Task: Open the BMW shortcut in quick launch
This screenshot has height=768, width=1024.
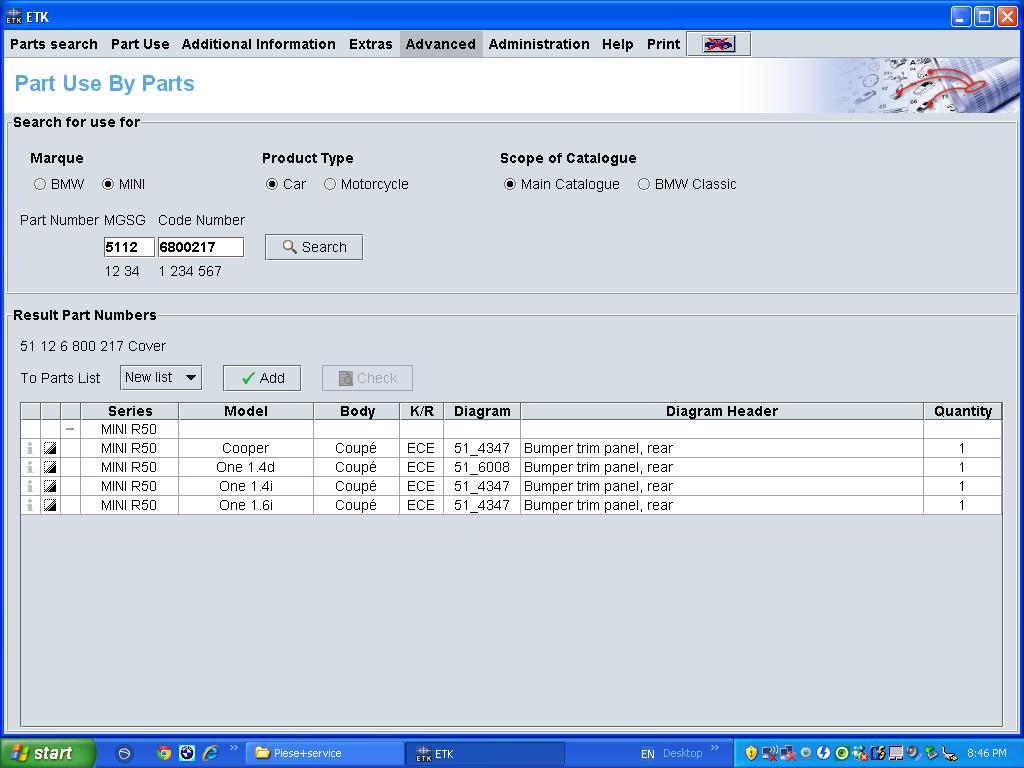Action: (187, 753)
